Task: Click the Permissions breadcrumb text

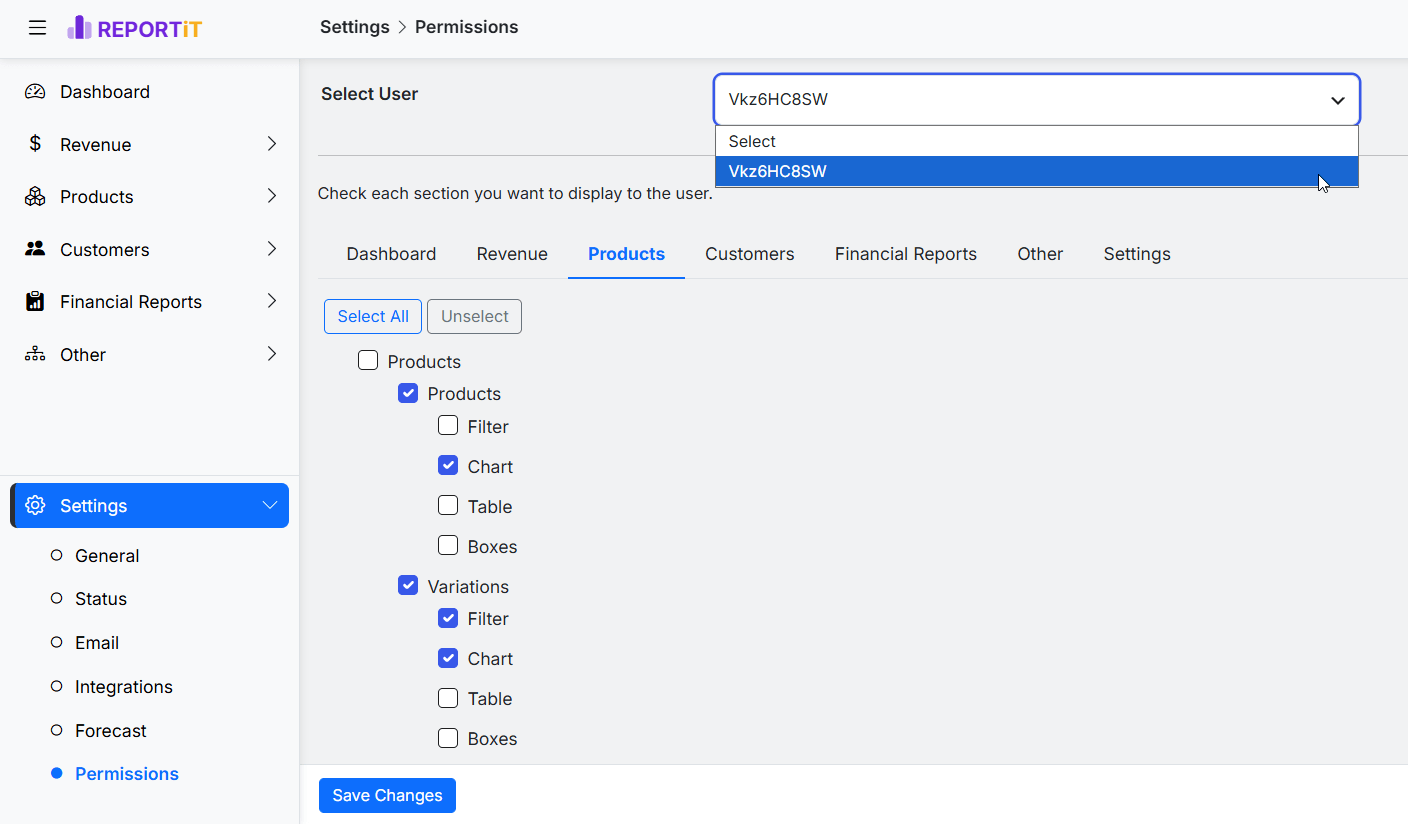Action: pos(467,27)
